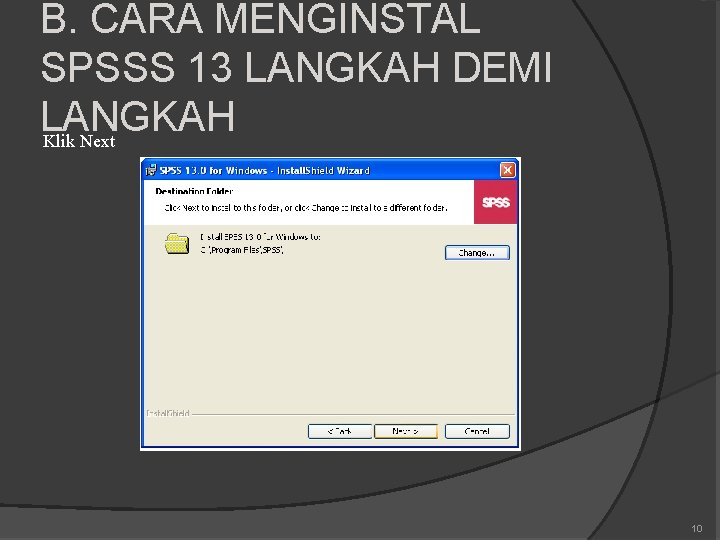Click the installer icon in title bar
Screen dimensions: 720x540
(x=151, y=171)
